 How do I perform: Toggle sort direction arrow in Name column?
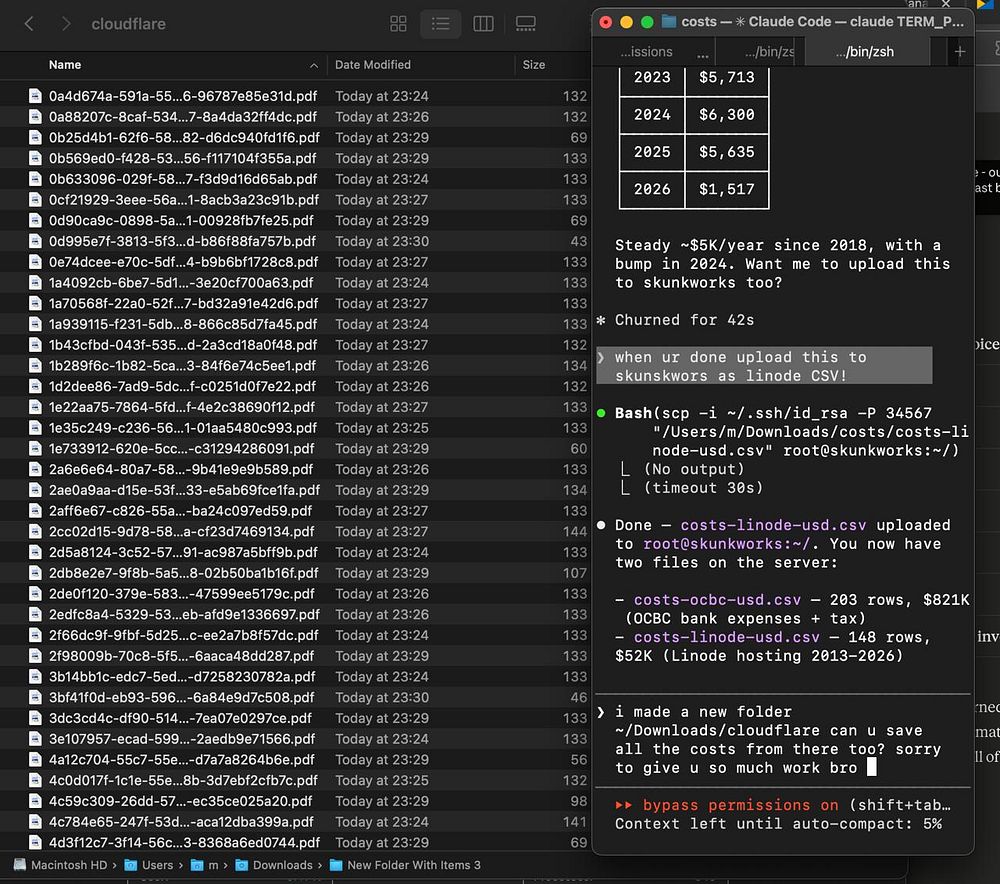coord(314,65)
